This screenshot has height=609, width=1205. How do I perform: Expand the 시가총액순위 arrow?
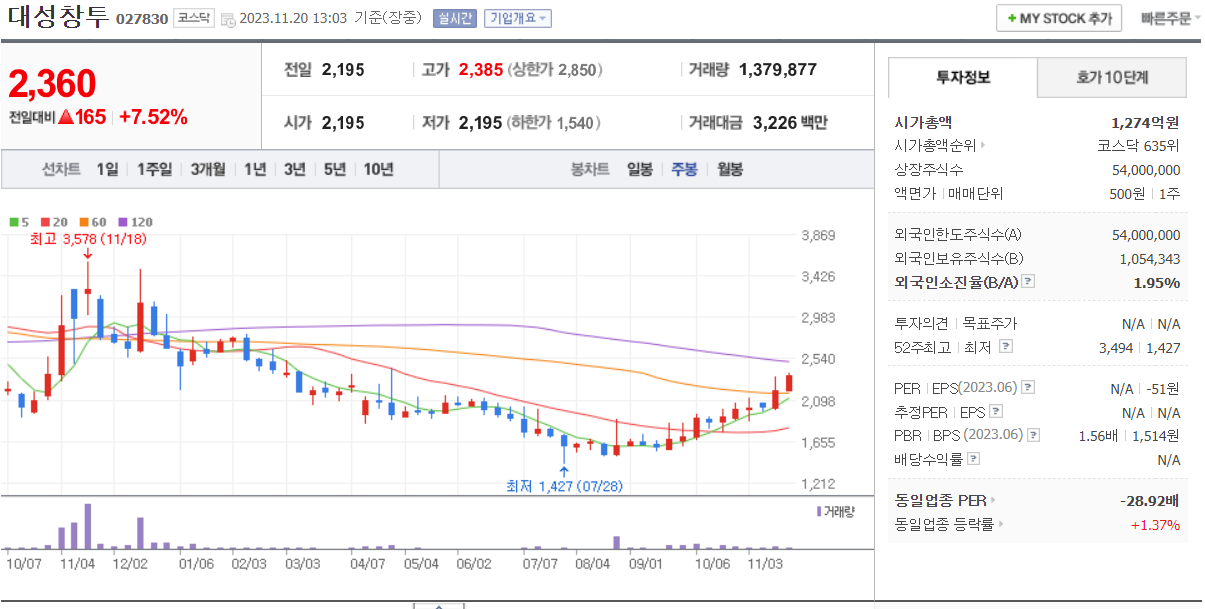(983, 146)
